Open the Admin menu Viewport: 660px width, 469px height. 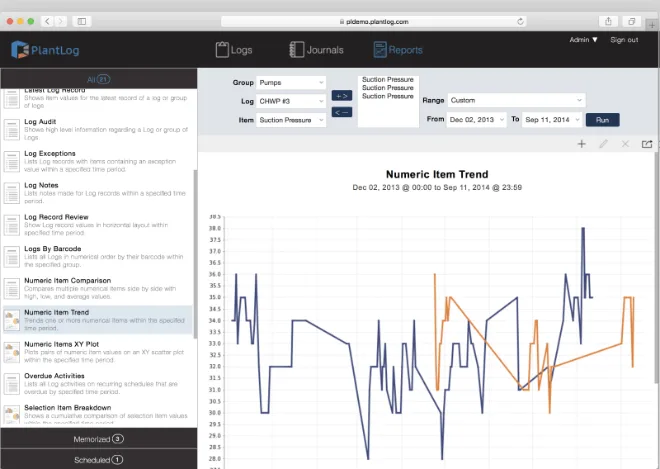(x=583, y=40)
